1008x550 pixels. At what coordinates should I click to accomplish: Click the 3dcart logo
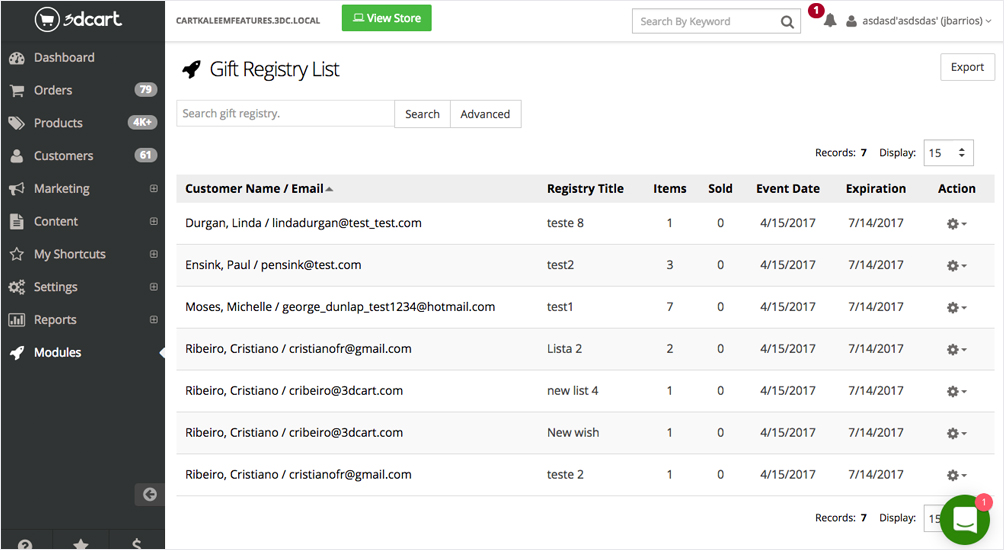coord(78,20)
